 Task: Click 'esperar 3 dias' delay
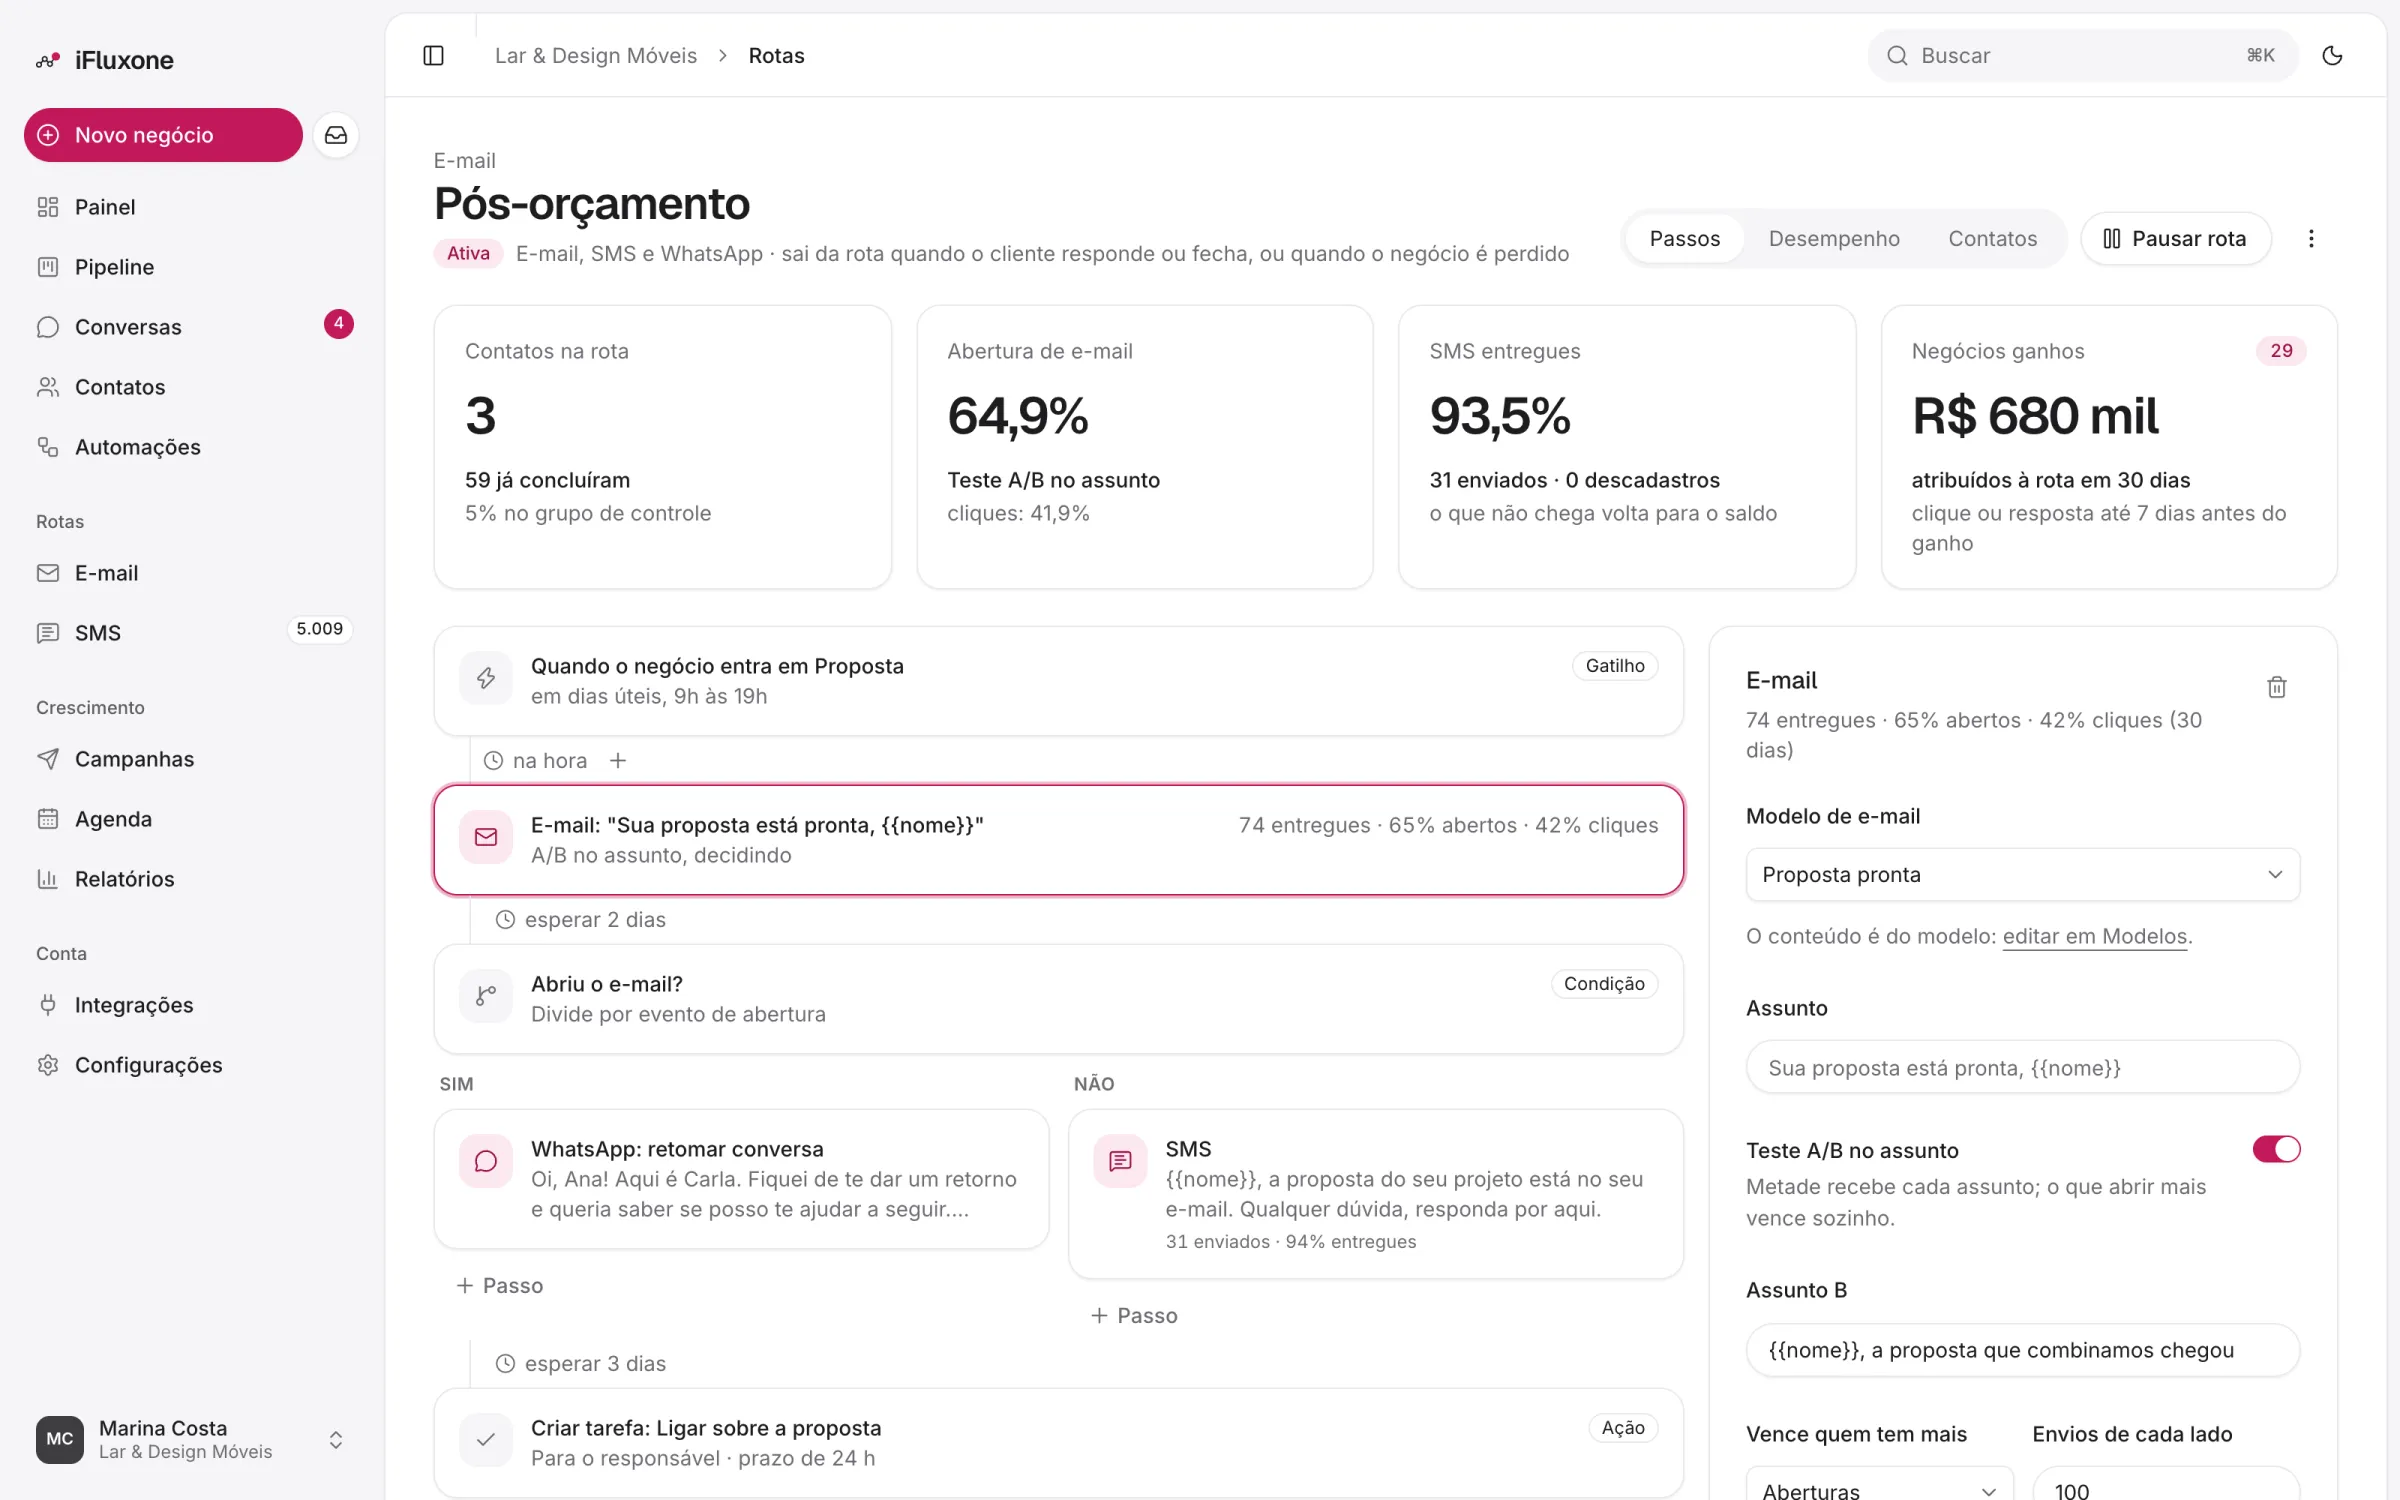[x=581, y=1364]
